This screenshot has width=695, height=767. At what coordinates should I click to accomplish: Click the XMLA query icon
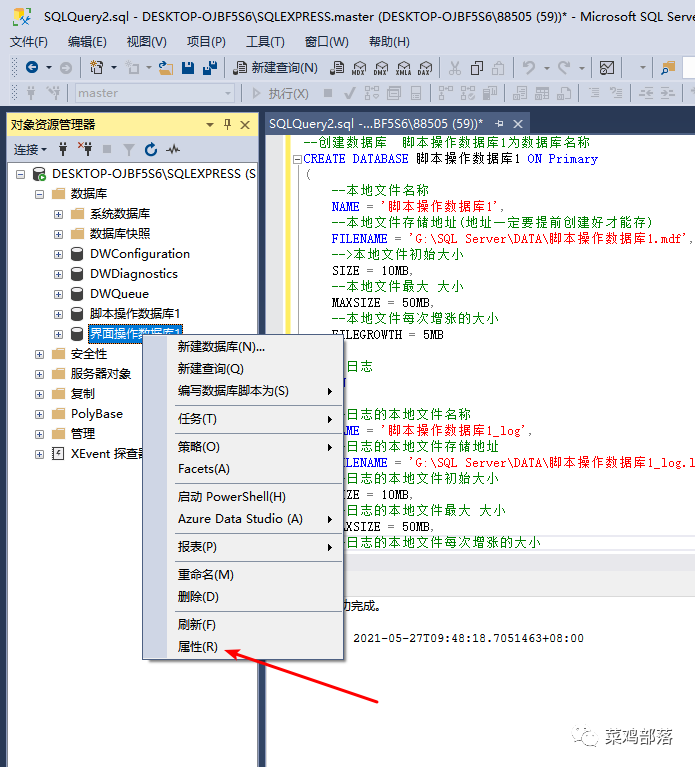(404, 68)
